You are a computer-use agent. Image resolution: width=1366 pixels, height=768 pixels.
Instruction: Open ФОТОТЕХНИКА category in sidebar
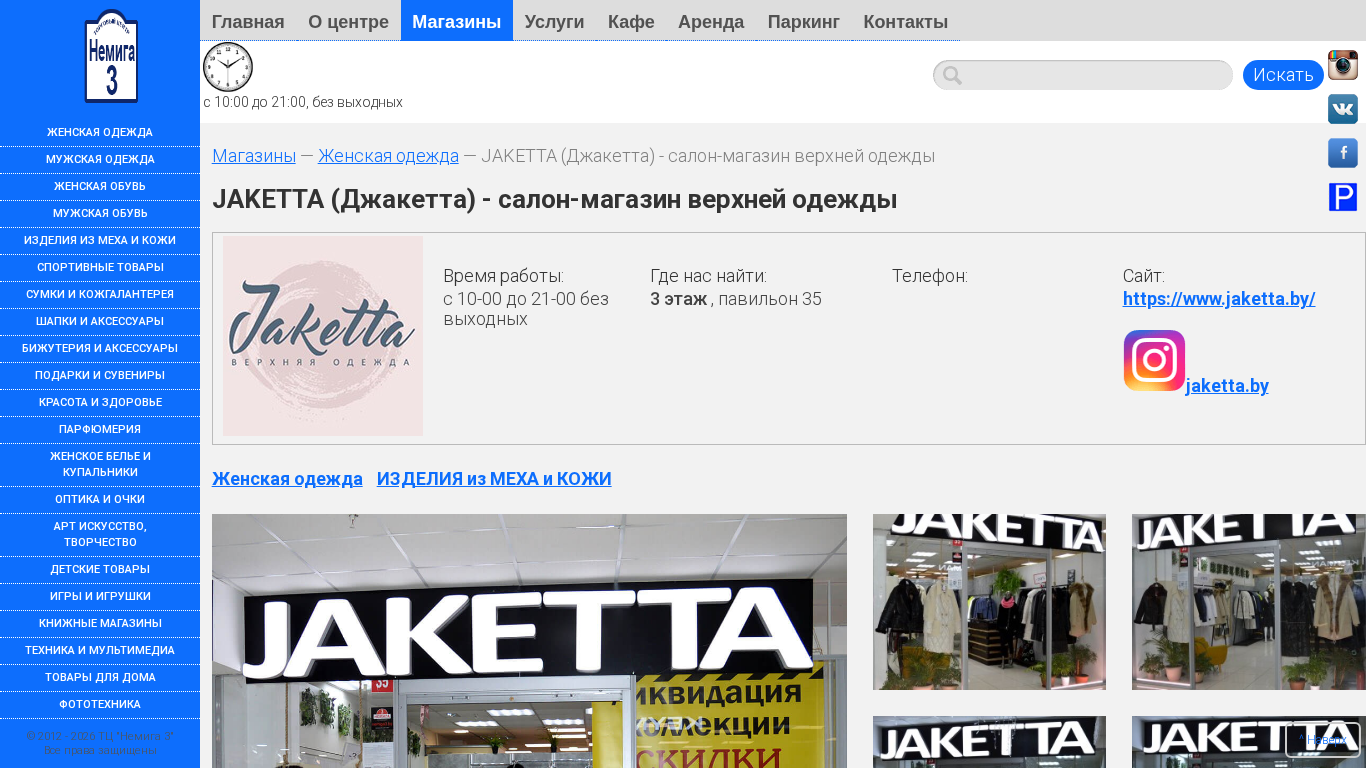(100, 704)
